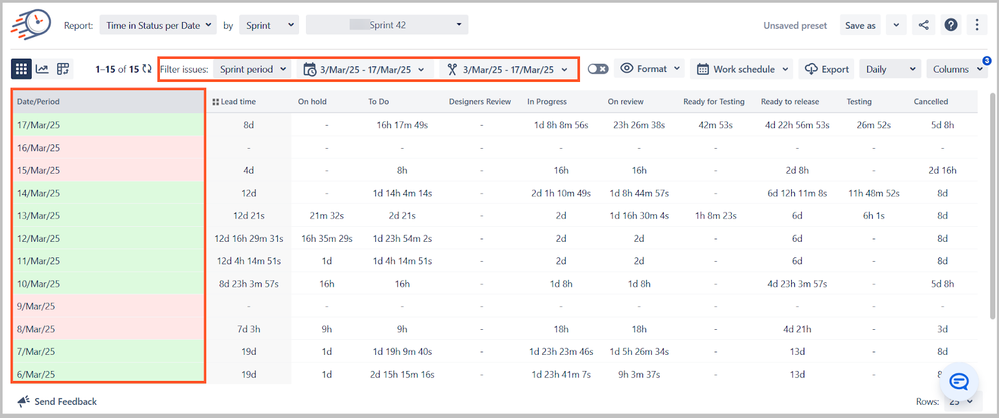This screenshot has height=418, width=999.
Task: Select the 8/Mar/25 date row
Action: 109,329
